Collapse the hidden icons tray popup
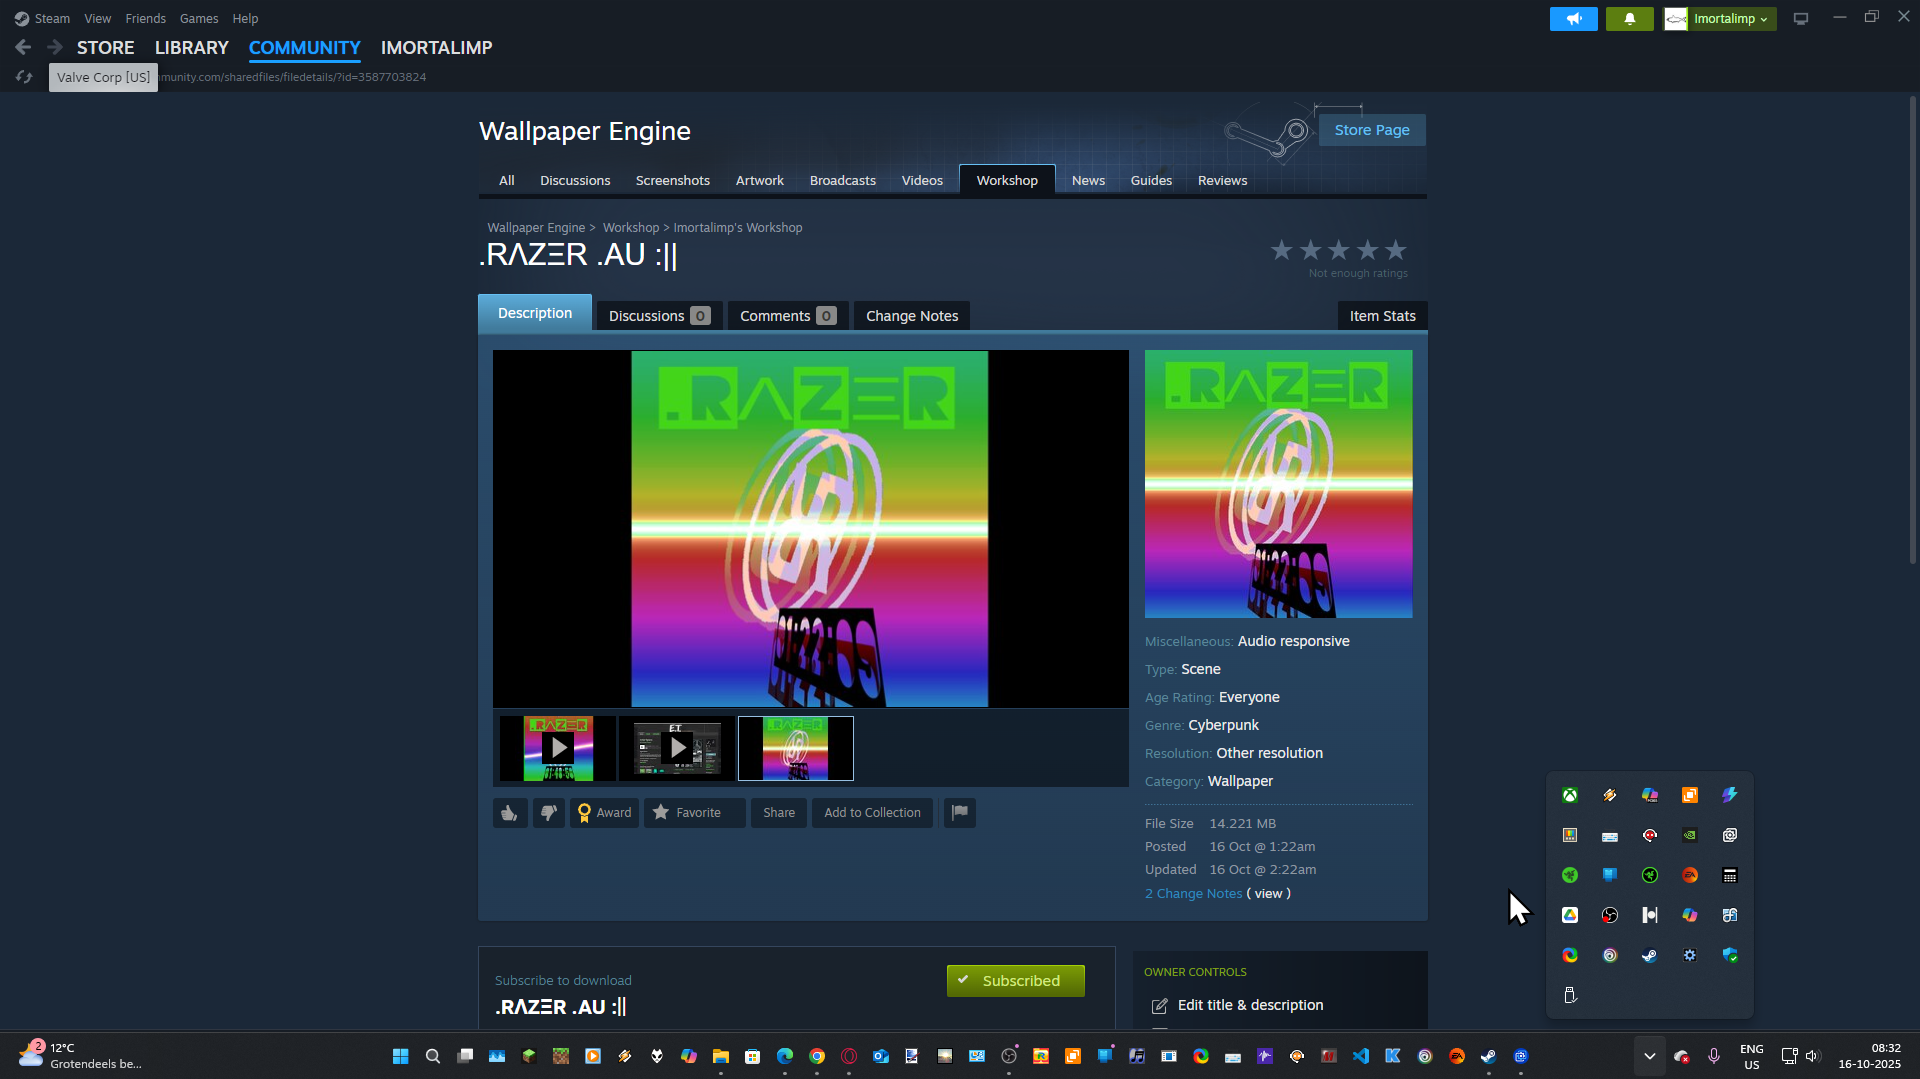The height and width of the screenshot is (1079, 1920). tap(1648, 1056)
